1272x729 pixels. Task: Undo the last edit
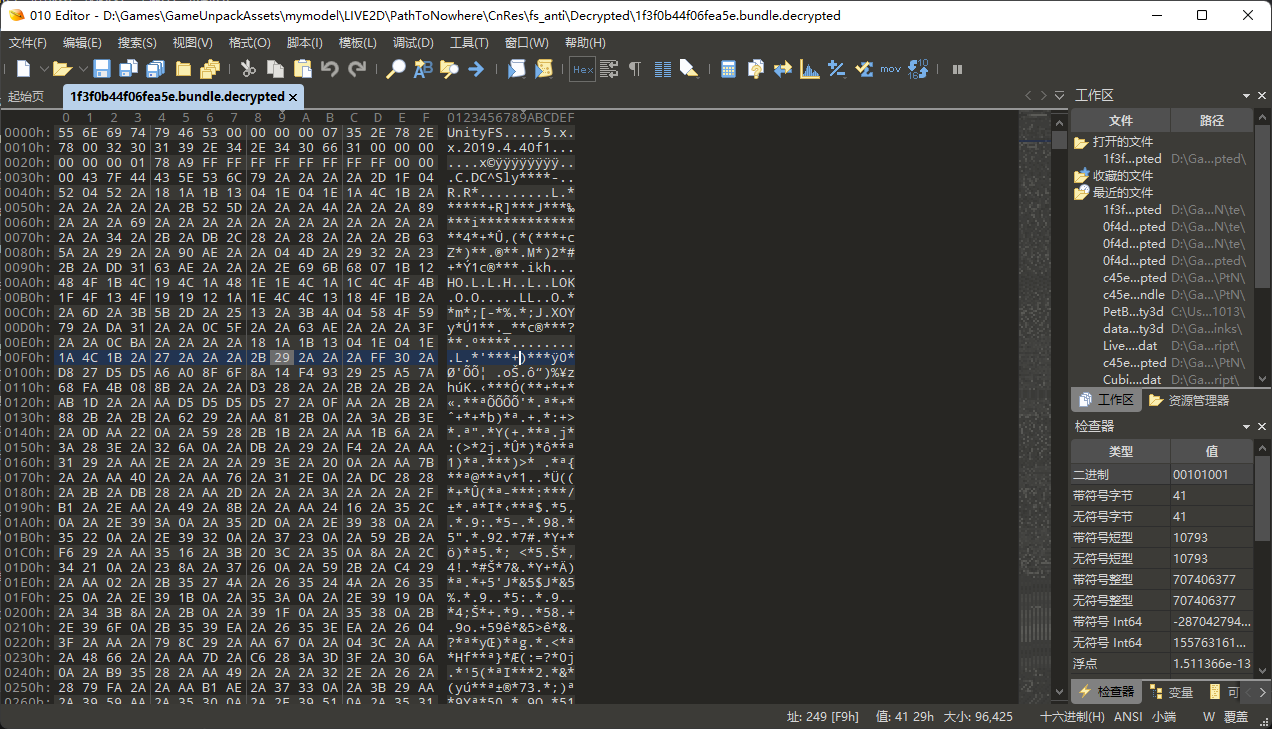coord(329,69)
